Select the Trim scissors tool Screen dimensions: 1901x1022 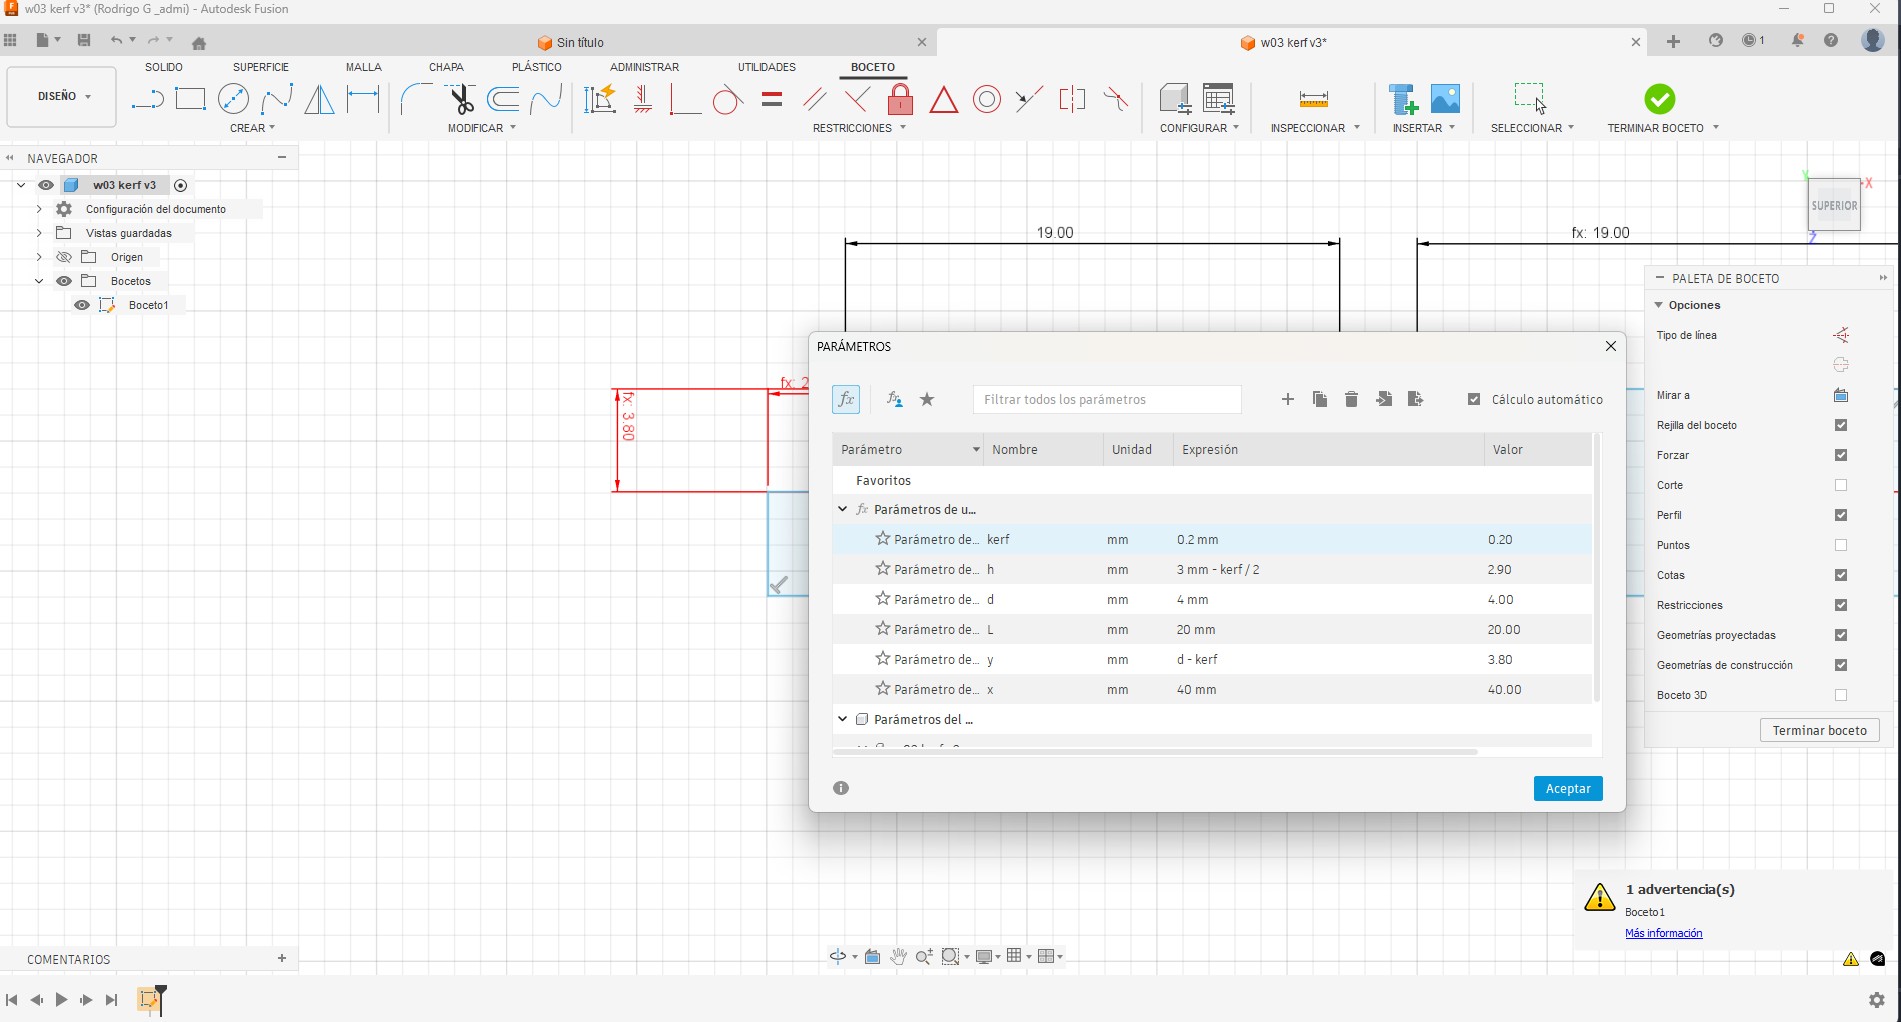(x=460, y=99)
